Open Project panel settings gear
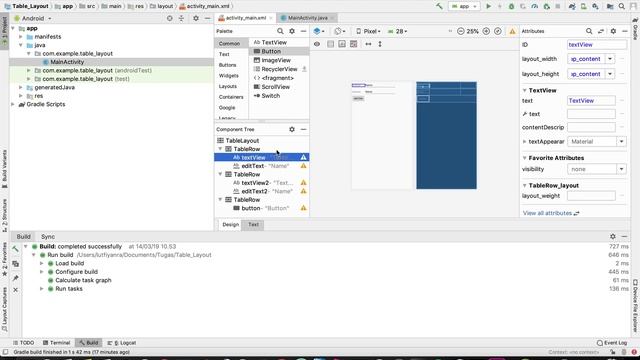Screen dimensions: 640x360 point(196,18)
